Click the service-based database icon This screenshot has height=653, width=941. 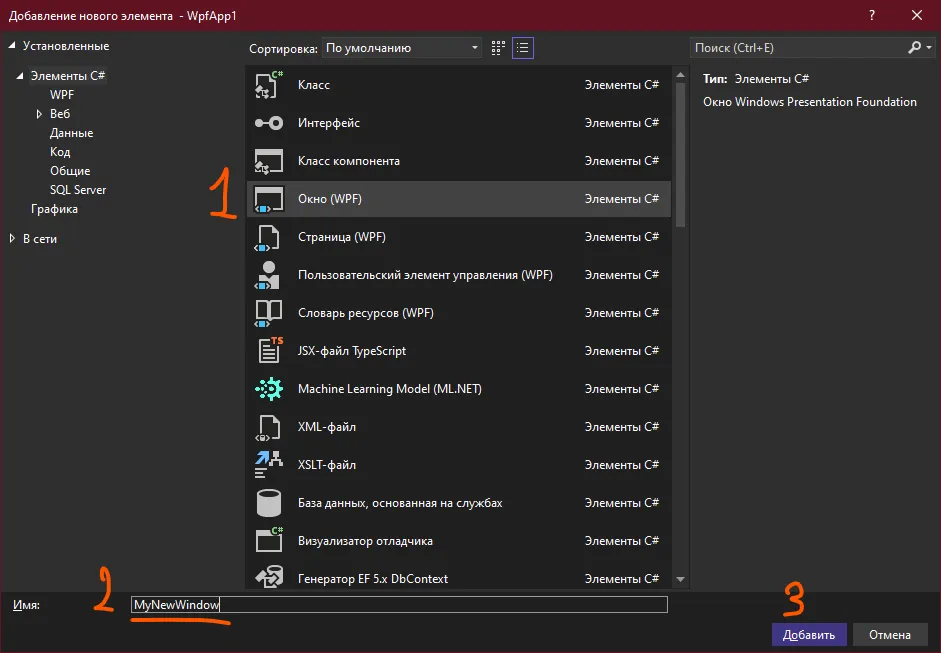pos(268,503)
